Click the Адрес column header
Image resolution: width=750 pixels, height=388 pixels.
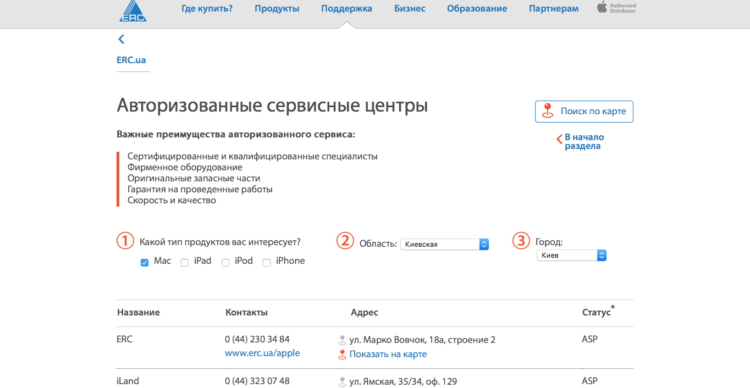364,313
